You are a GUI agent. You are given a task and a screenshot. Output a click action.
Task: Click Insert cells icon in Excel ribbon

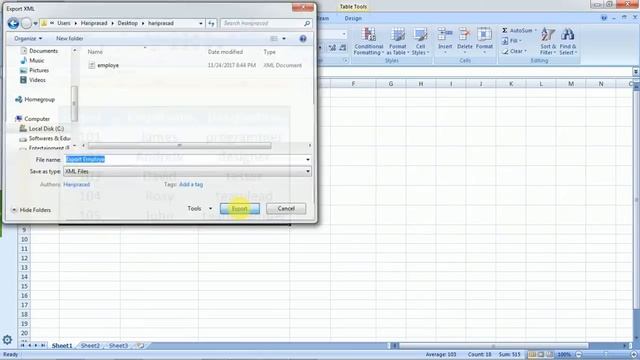coord(445,40)
